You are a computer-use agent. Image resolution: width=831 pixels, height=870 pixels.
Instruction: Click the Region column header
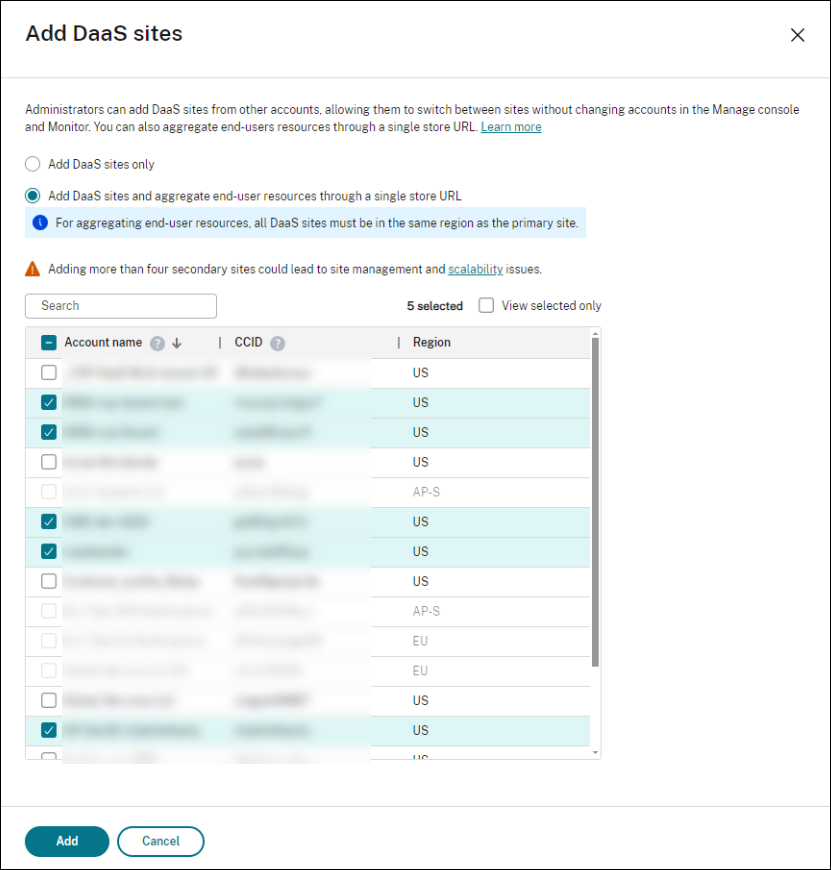tap(432, 343)
